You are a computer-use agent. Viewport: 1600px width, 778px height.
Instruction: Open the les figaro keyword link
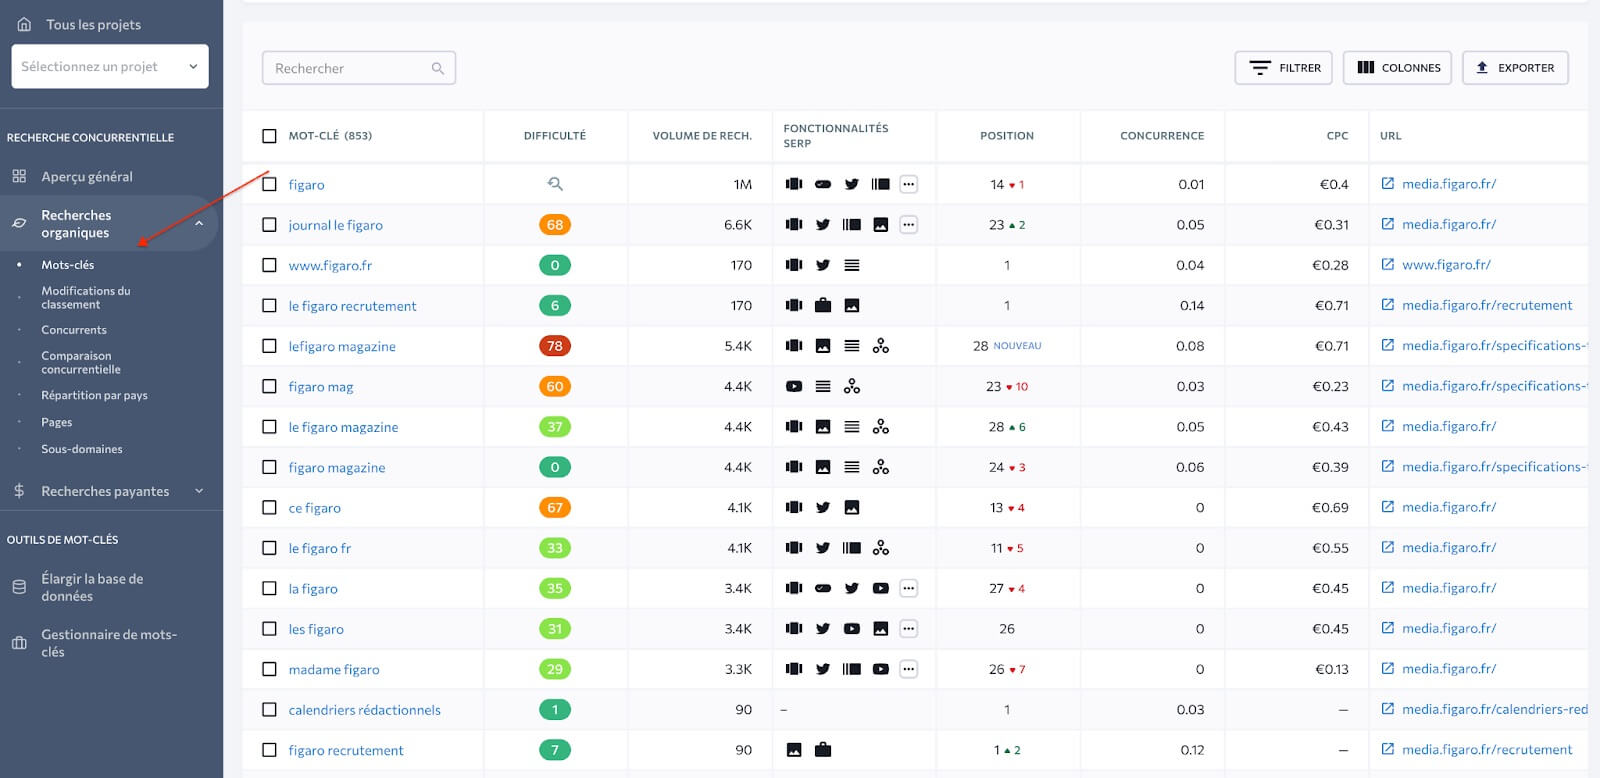pyautogui.click(x=316, y=629)
